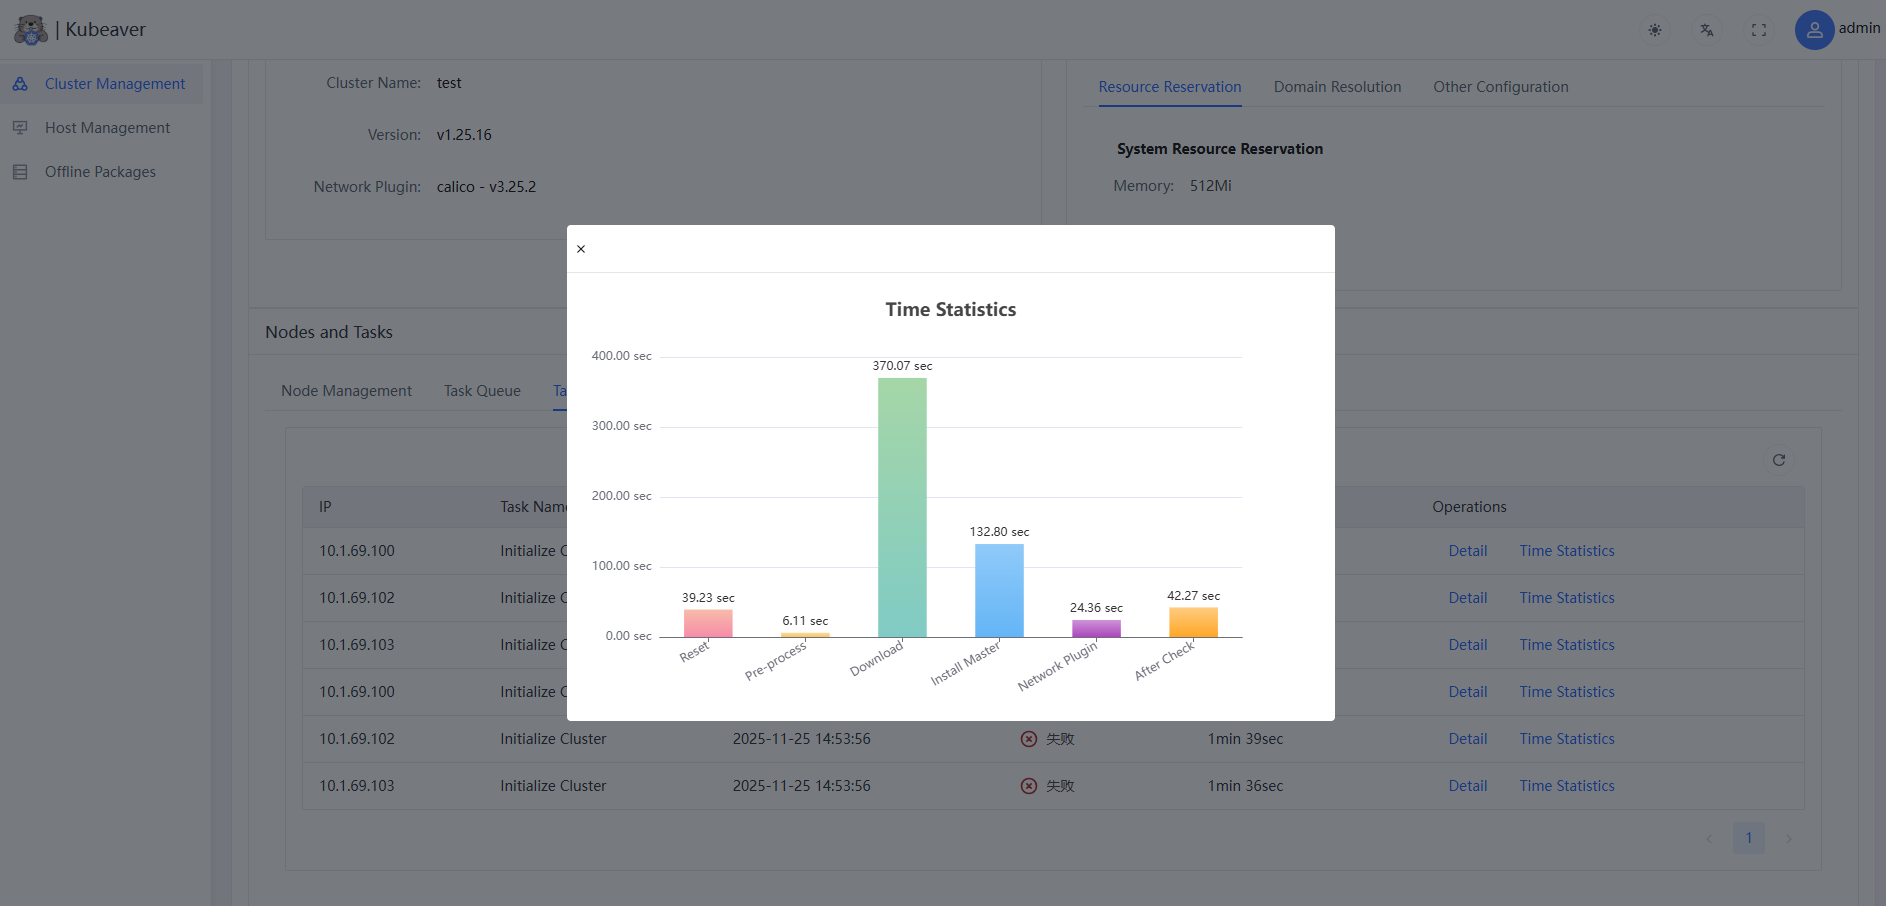Go to the next page of tasks
1886x906 pixels.
1788,838
